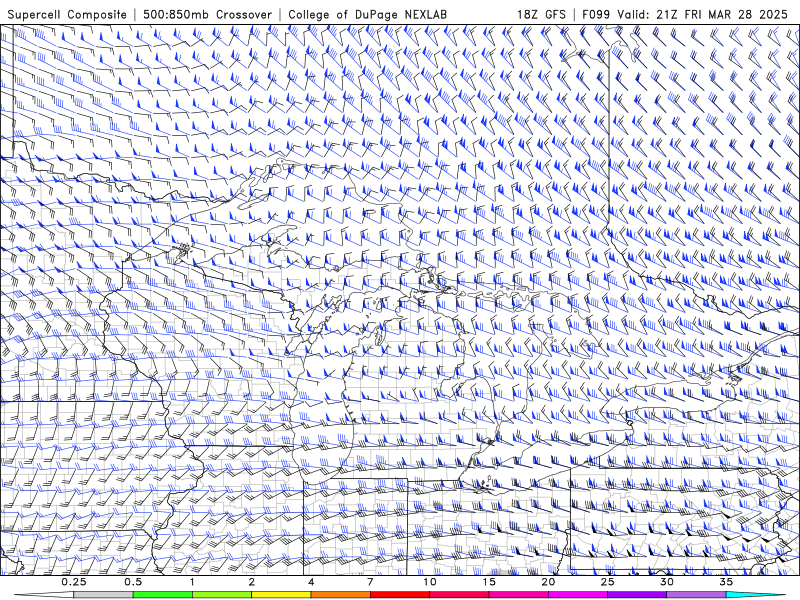The width and height of the screenshot is (800, 600).
Task: Click the legend value 1
Action: pyautogui.click(x=192, y=582)
